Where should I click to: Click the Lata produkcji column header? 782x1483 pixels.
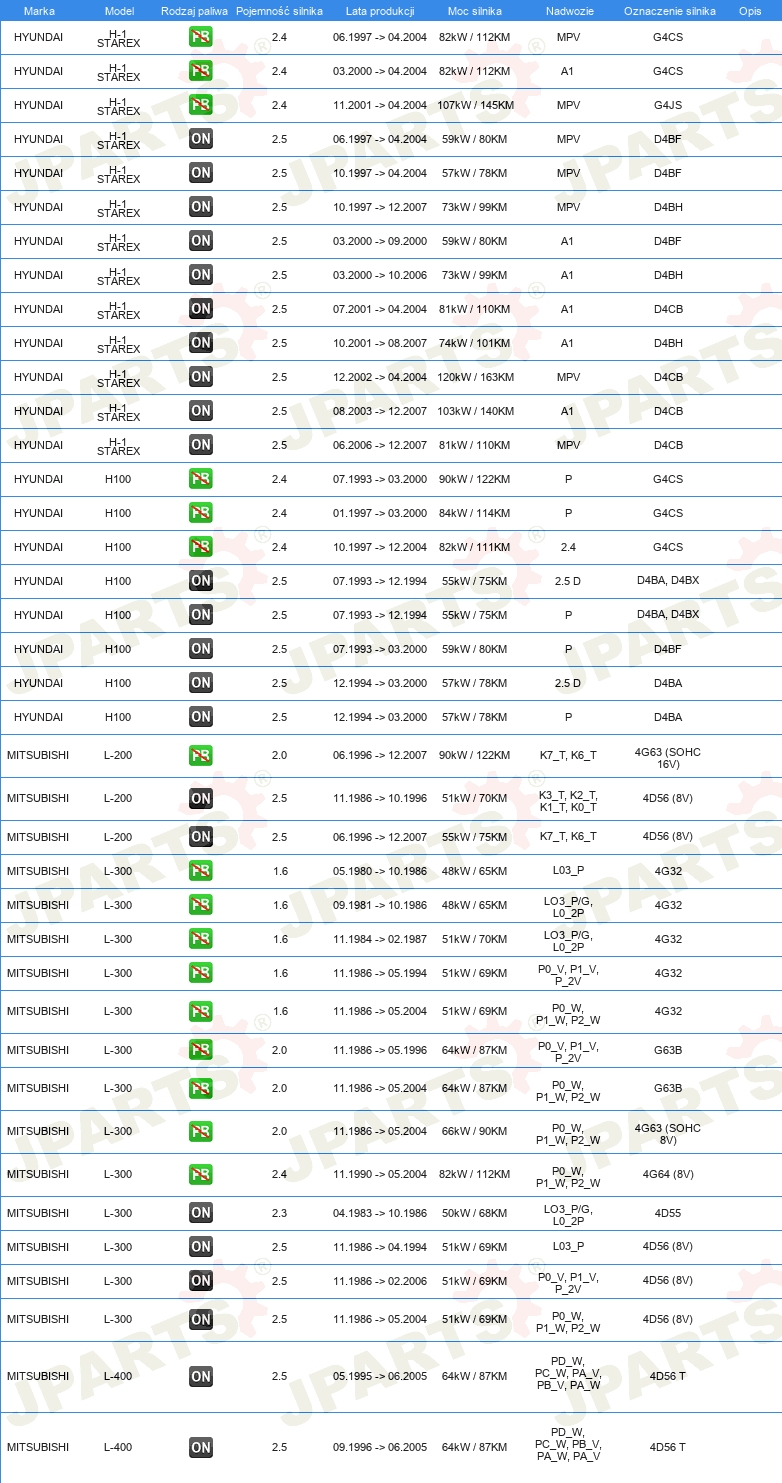tap(380, 10)
